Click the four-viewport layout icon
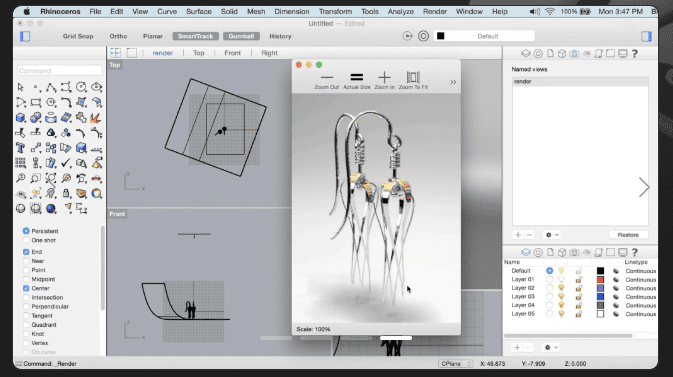This screenshot has height=377, width=673. point(115,53)
